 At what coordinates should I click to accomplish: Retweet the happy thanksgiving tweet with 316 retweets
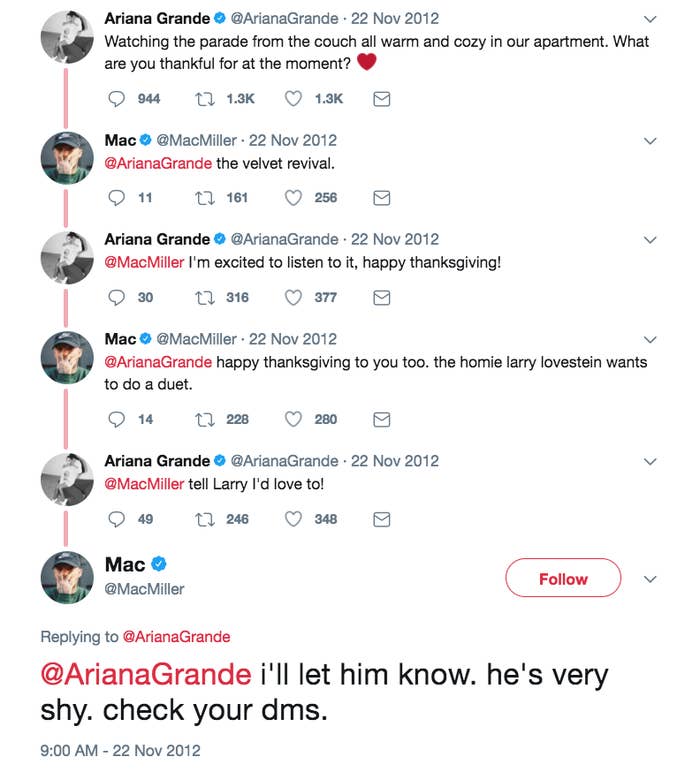[206, 297]
